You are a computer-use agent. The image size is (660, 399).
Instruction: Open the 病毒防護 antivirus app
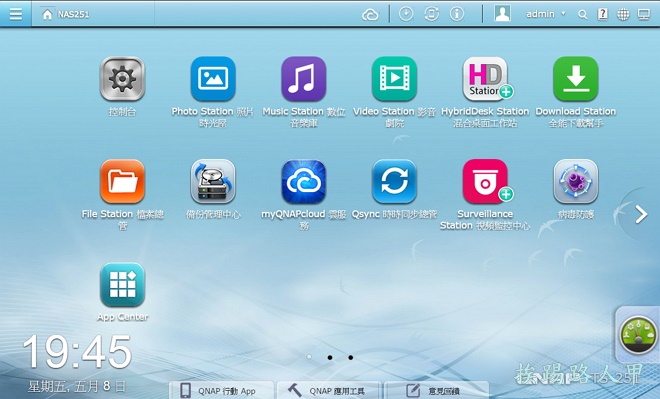(x=576, y=181)
